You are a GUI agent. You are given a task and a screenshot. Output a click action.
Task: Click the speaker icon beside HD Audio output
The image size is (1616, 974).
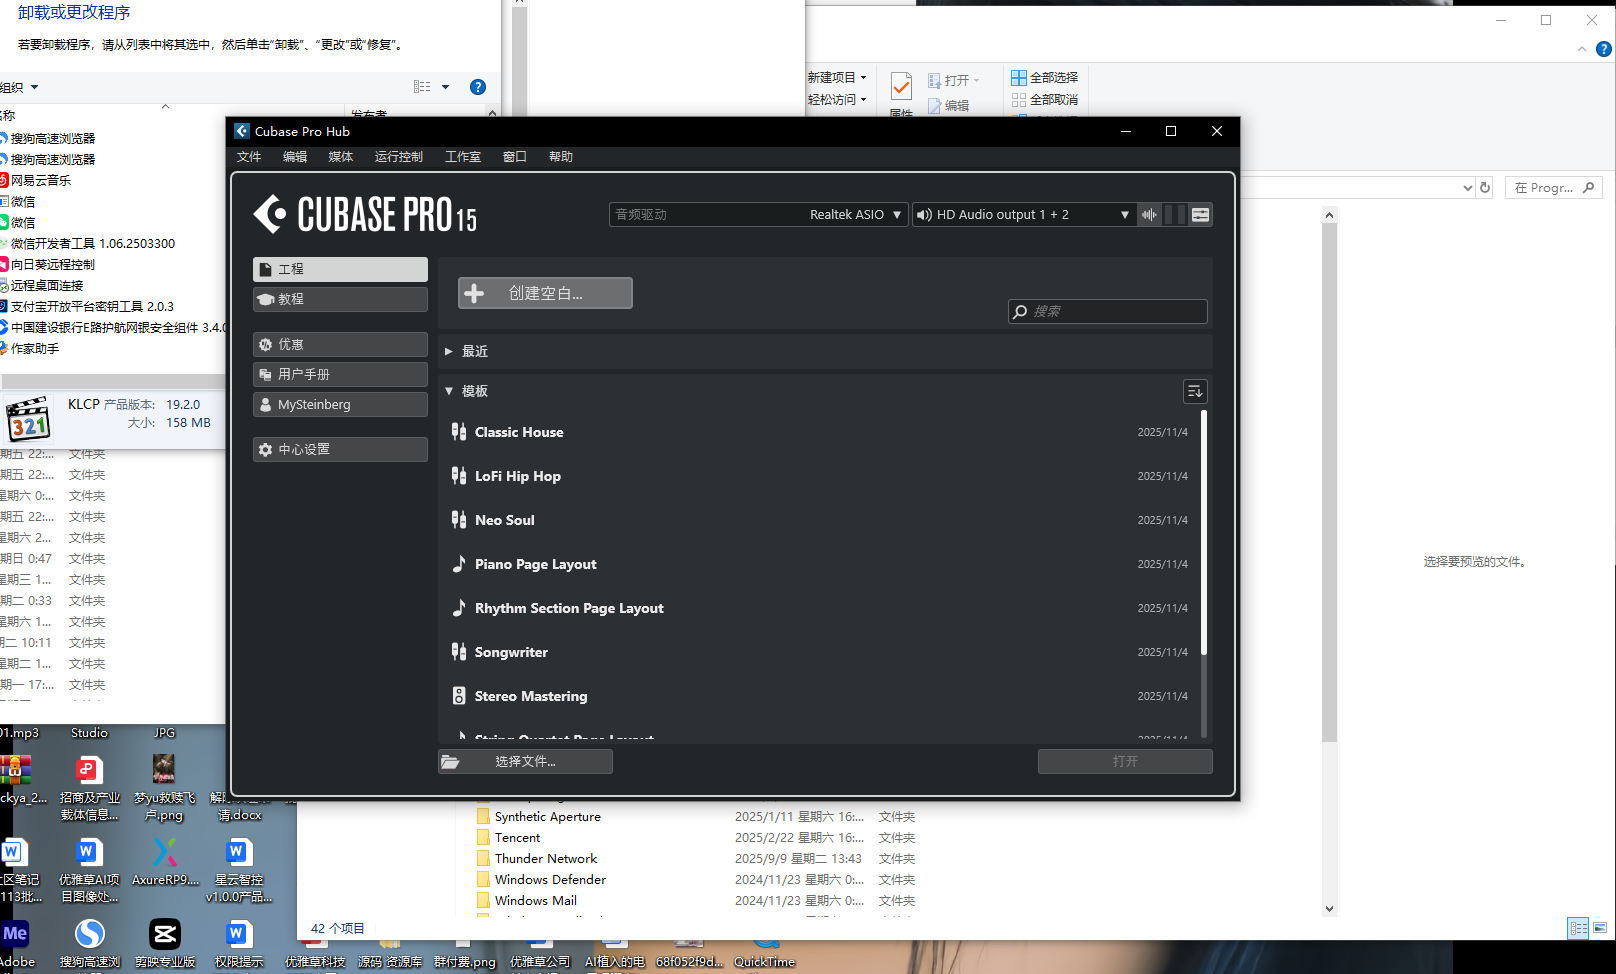coord(924,215)
